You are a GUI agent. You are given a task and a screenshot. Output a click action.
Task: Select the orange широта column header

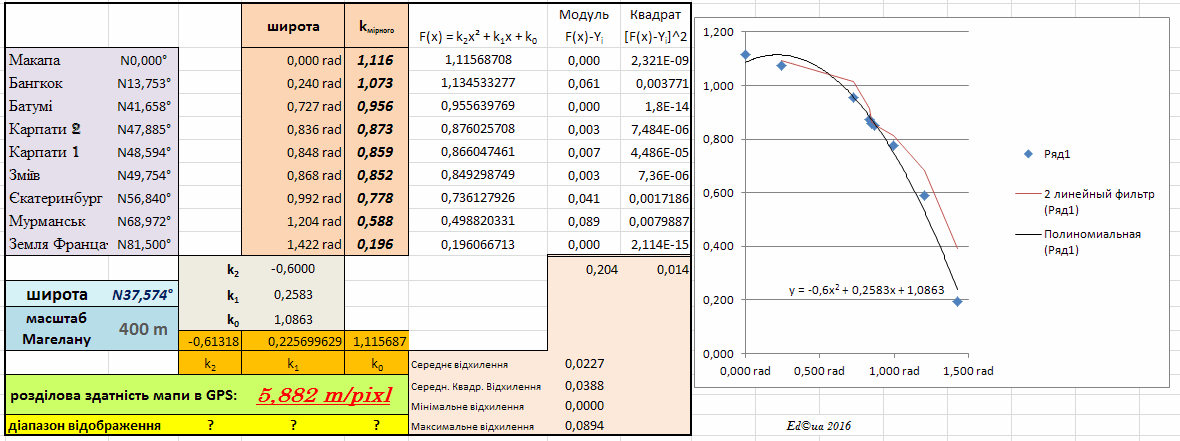tap(293, 27)
